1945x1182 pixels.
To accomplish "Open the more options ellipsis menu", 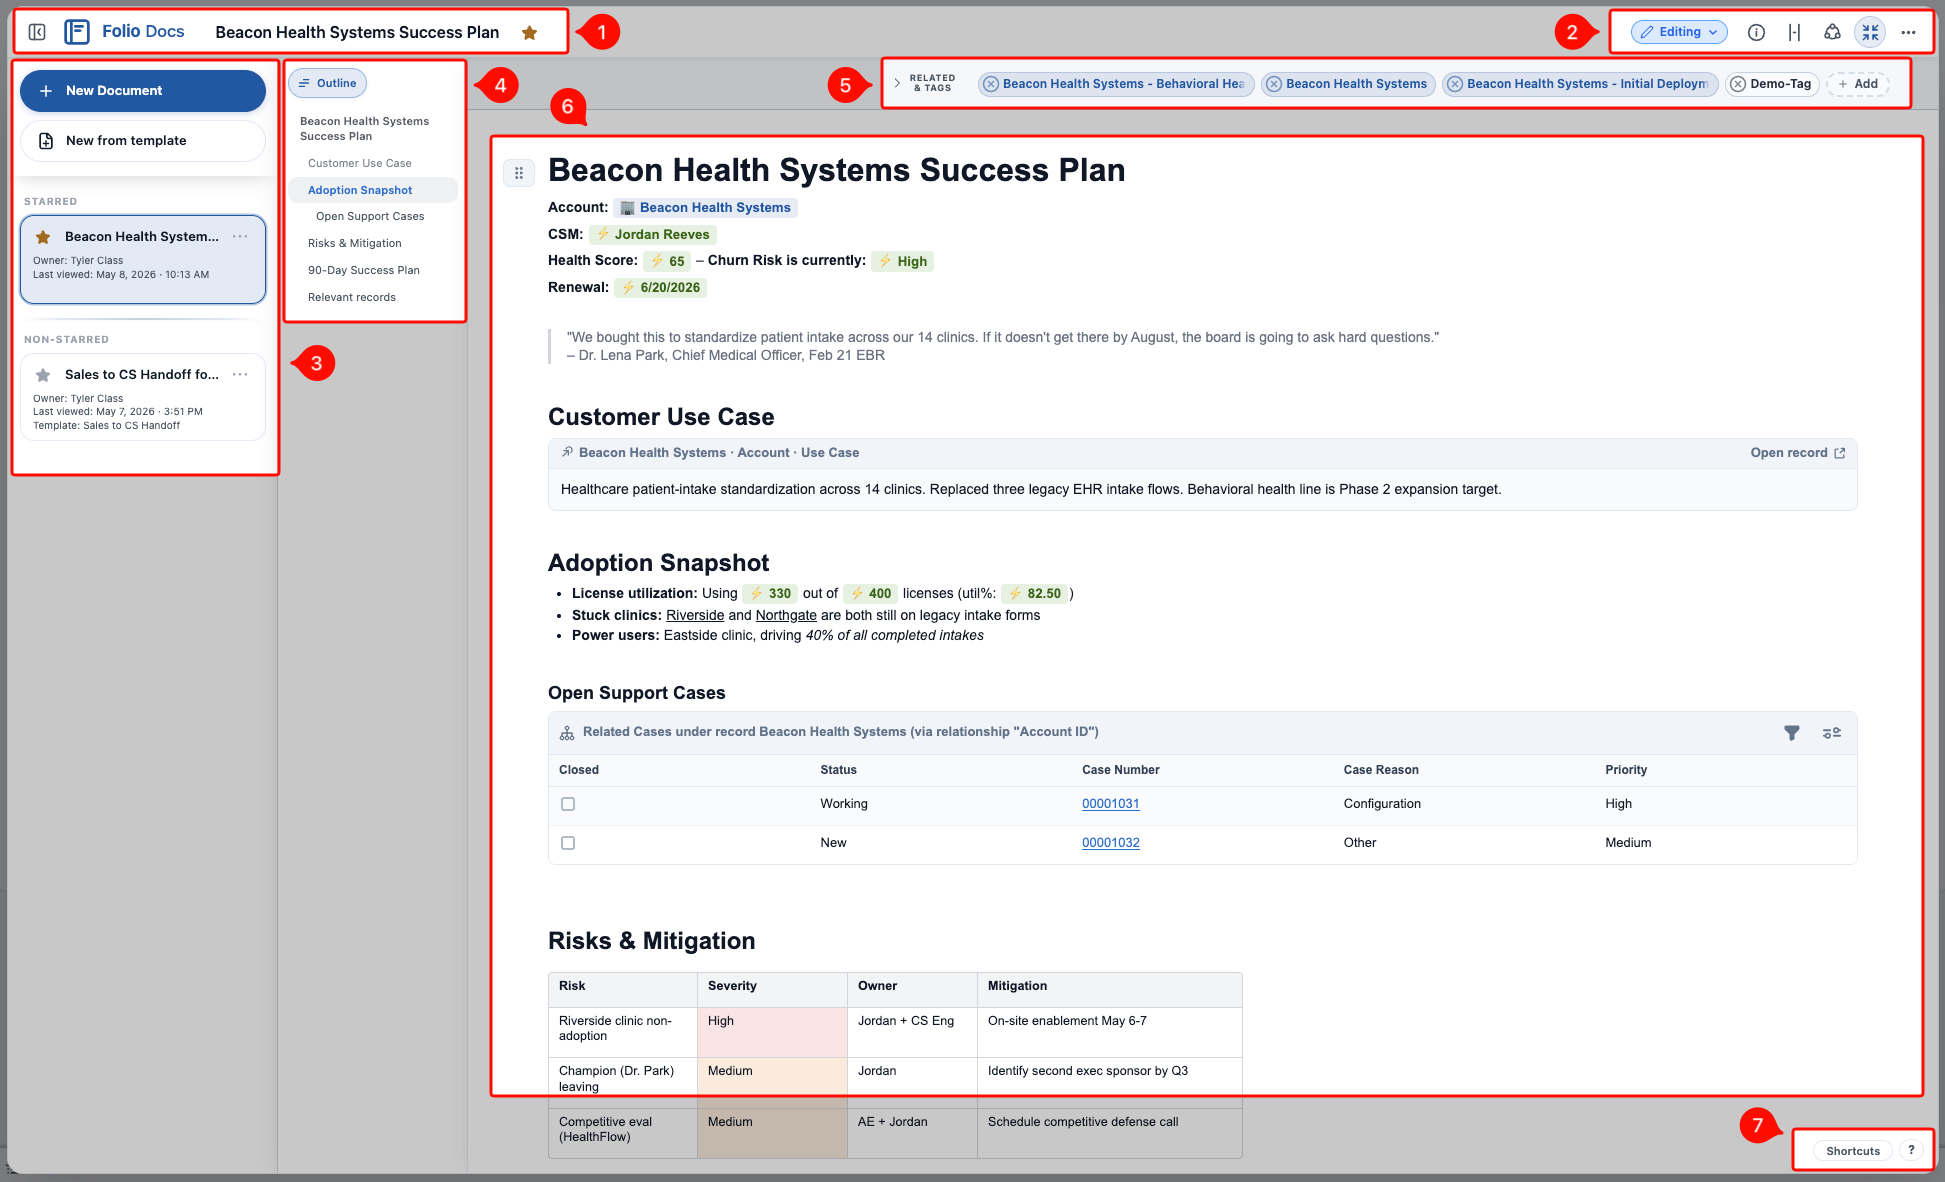I will (x=1908, y=32).
